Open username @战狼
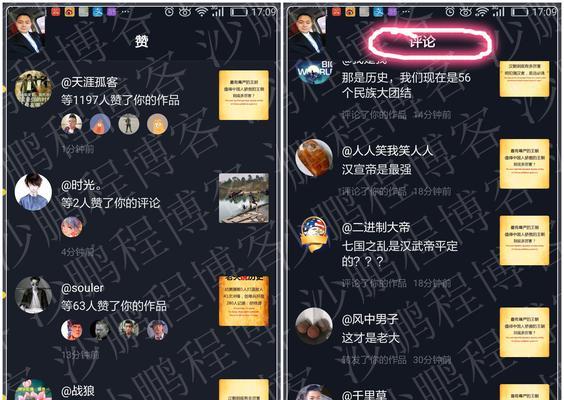The image size is (564, 400). click(78, 391)
